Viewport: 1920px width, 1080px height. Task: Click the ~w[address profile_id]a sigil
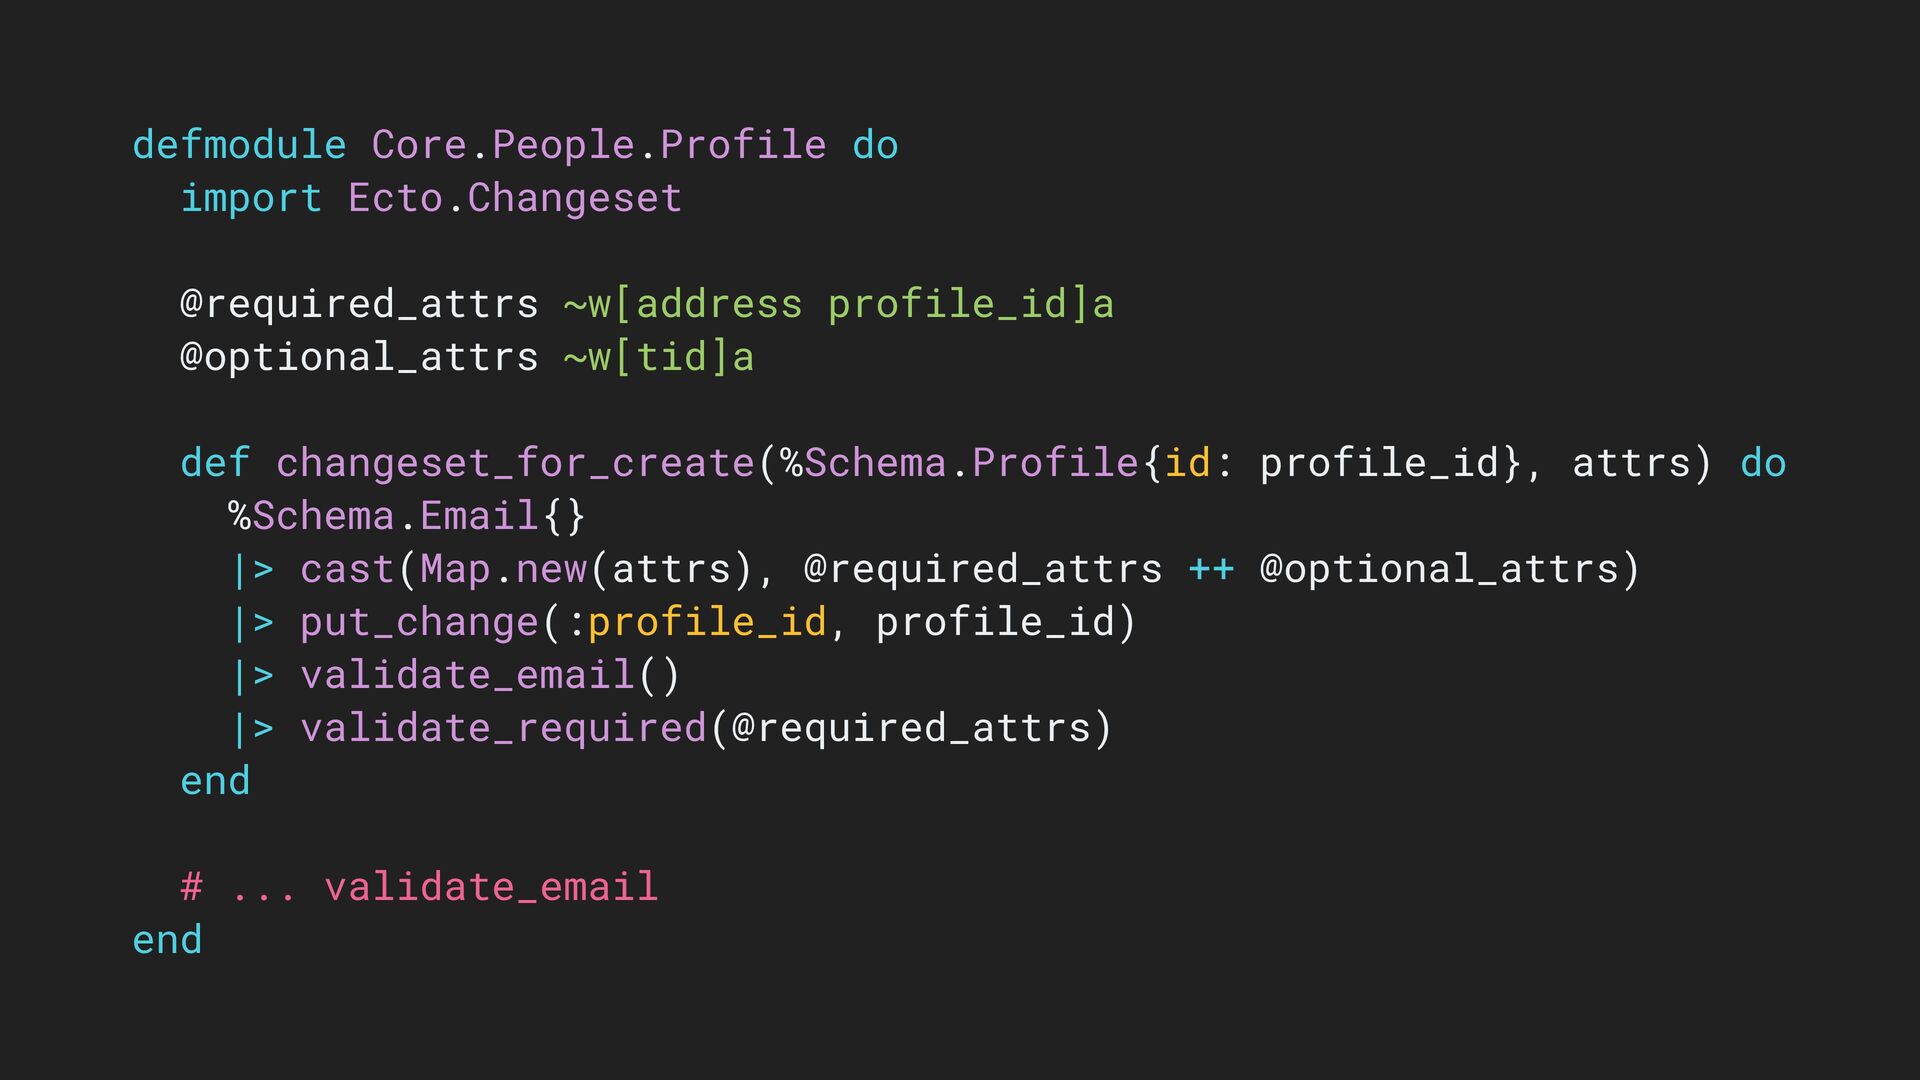pos(839,304)
